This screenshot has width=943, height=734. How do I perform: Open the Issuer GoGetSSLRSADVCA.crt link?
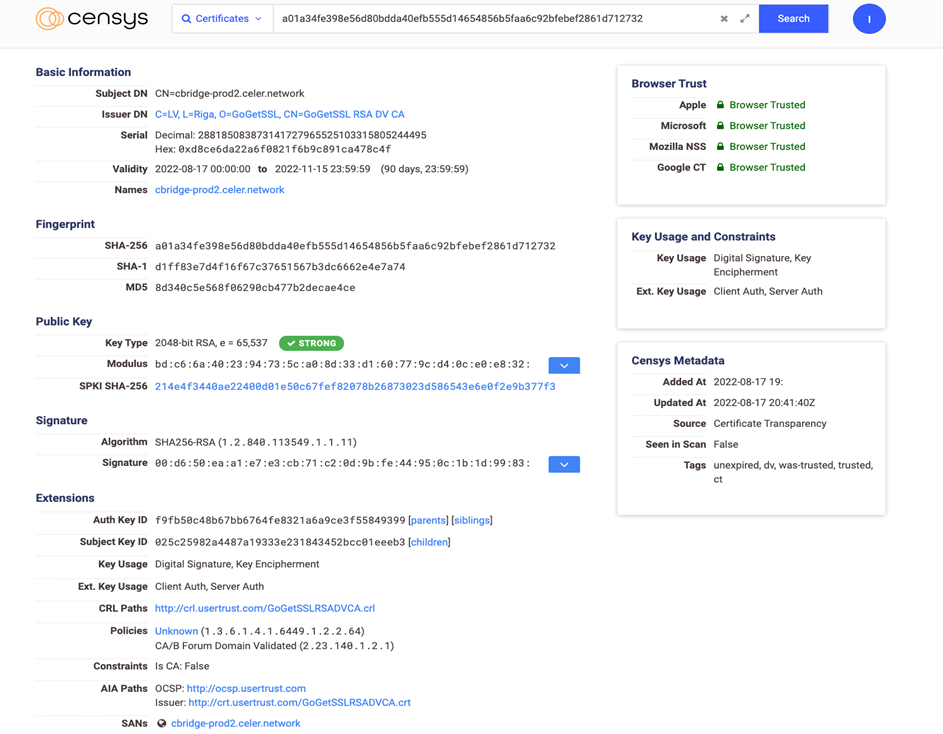(299, 703)
